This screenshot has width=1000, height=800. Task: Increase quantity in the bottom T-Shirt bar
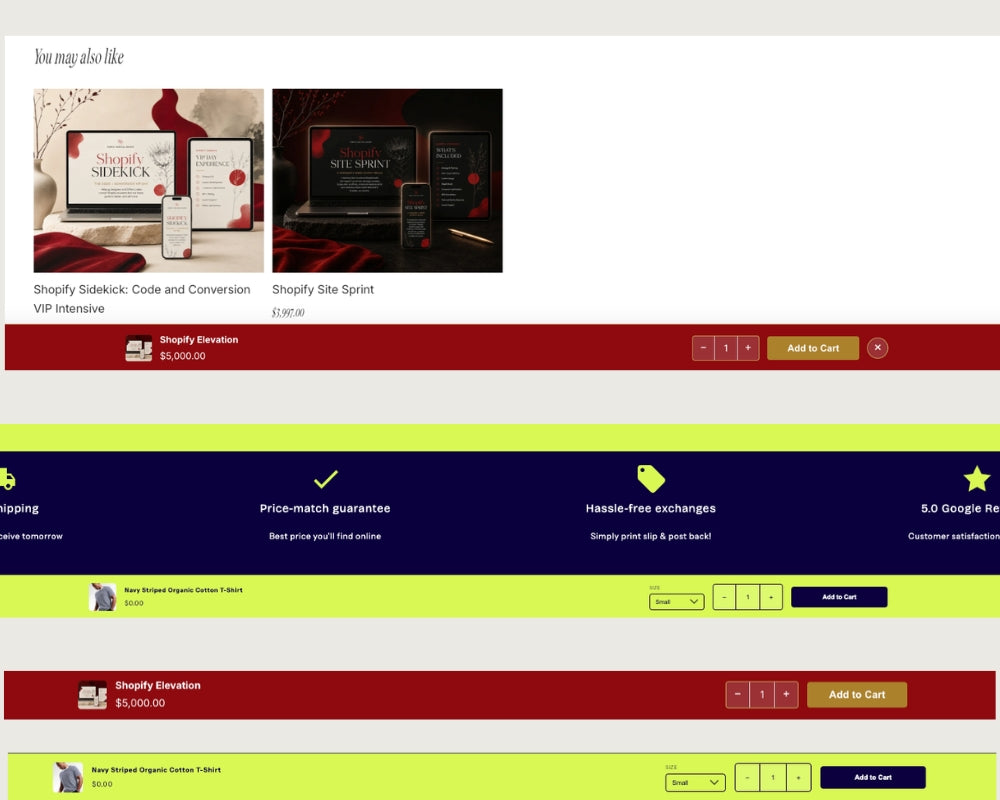point(798,778)
